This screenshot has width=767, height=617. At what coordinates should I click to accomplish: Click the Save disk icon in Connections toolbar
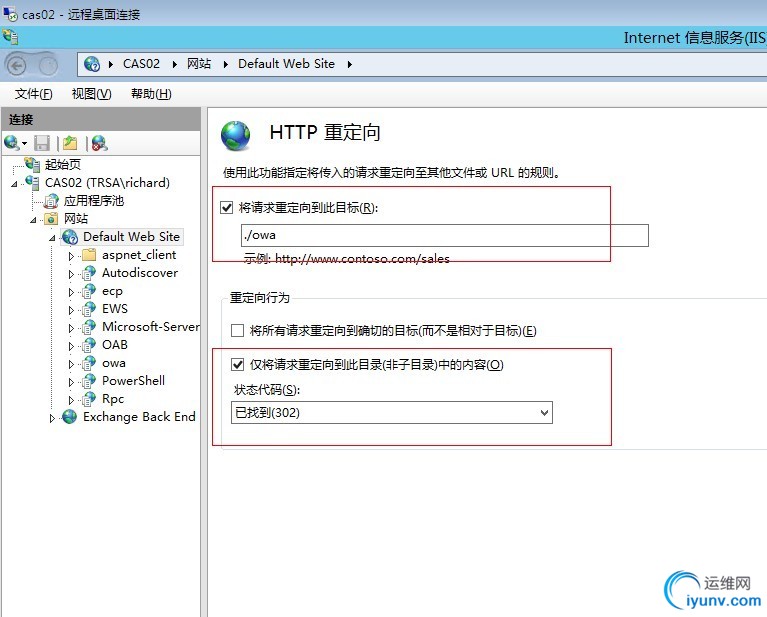[x=42, y=143]
